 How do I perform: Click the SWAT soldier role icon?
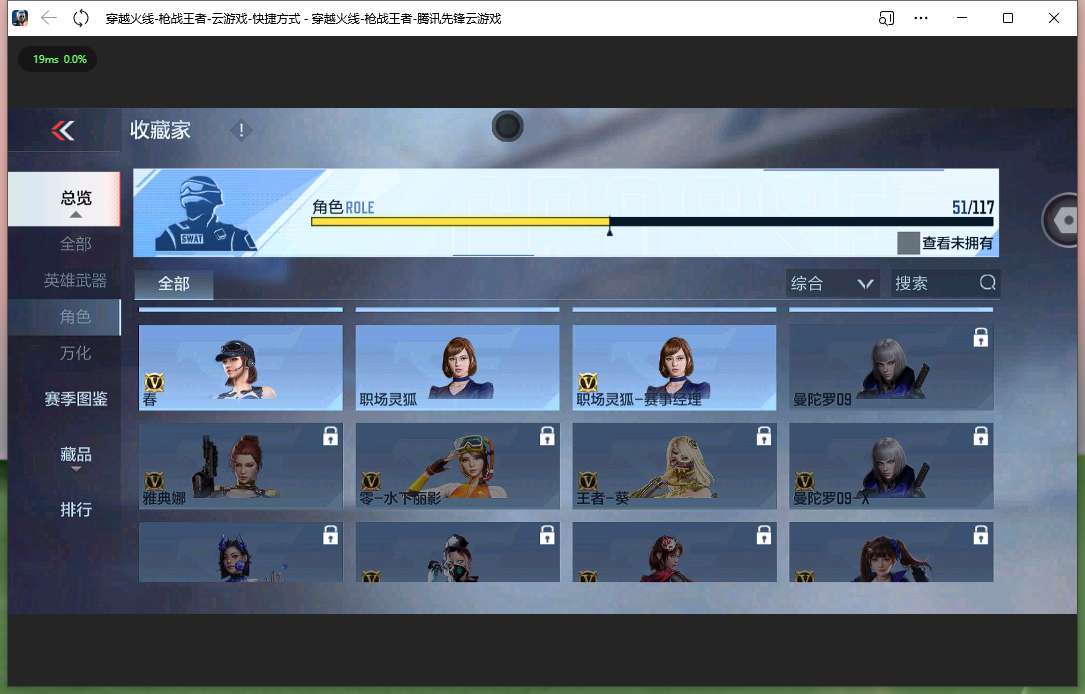pos(204,213)
